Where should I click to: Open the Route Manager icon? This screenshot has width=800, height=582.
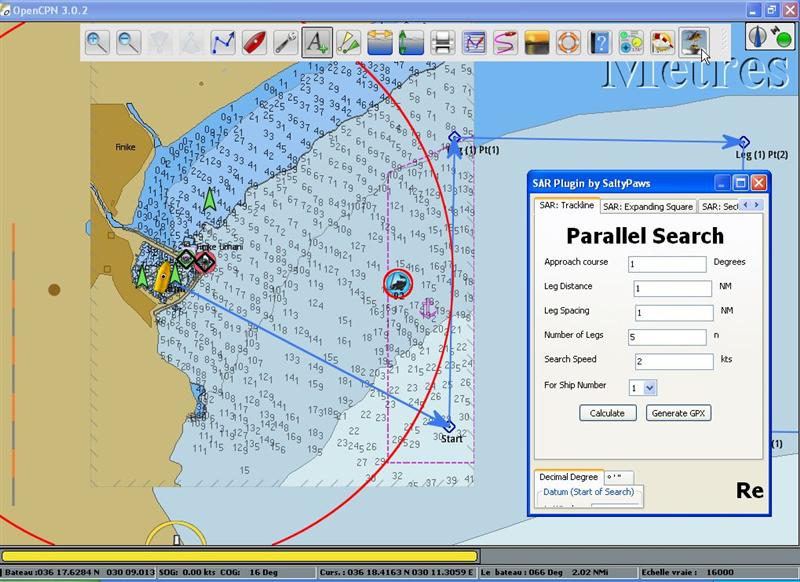click(x=474, y=42)
